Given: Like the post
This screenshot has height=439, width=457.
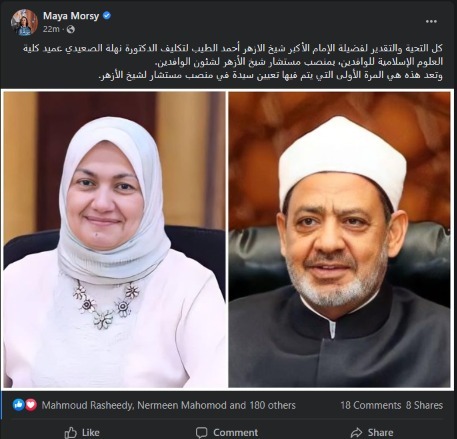Looking at the screenshot, I should [x=82, y=433].
